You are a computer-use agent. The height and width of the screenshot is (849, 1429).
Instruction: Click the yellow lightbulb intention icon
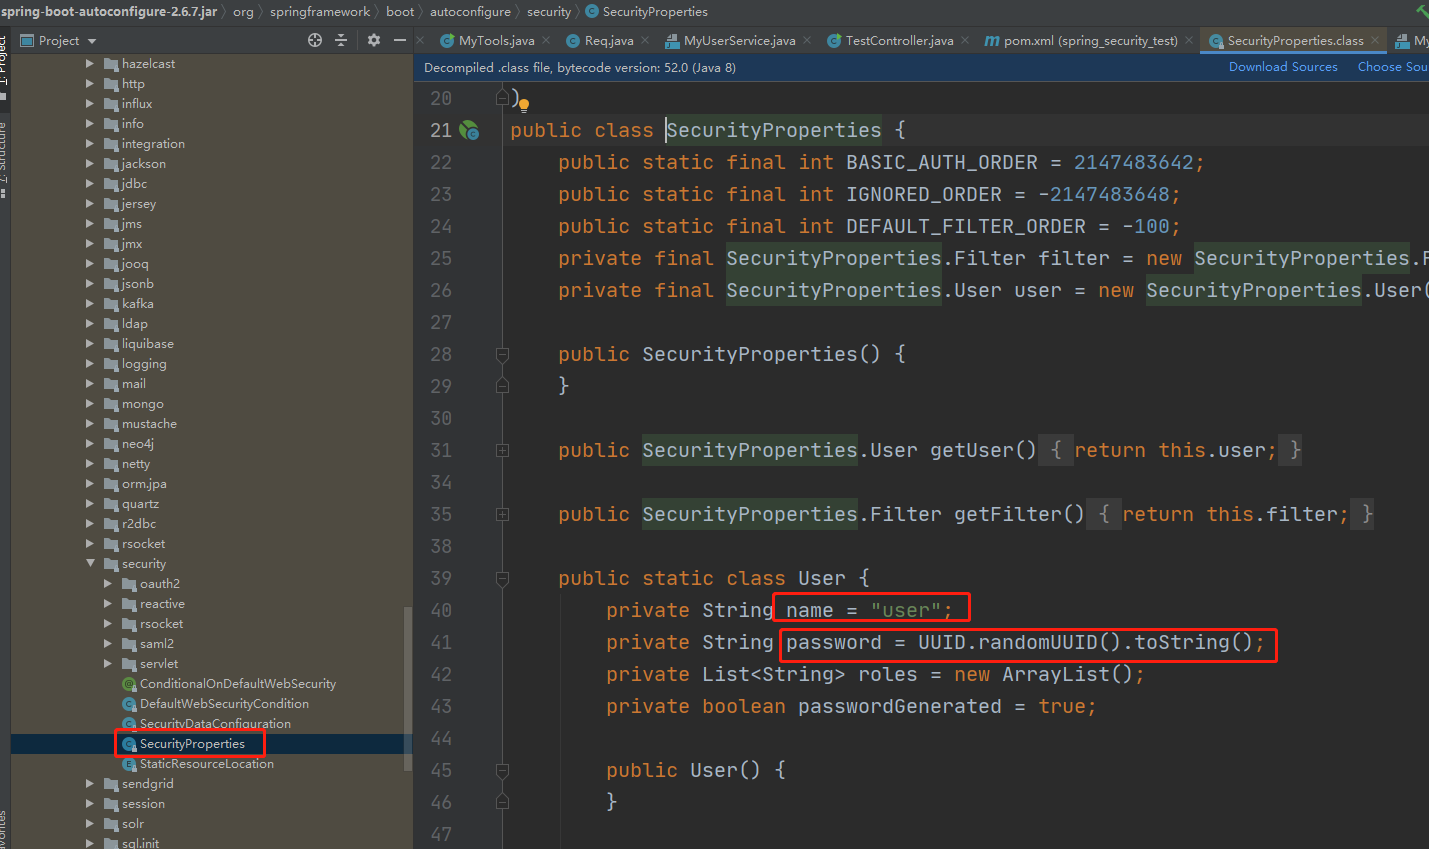click(x=524, y=104)
